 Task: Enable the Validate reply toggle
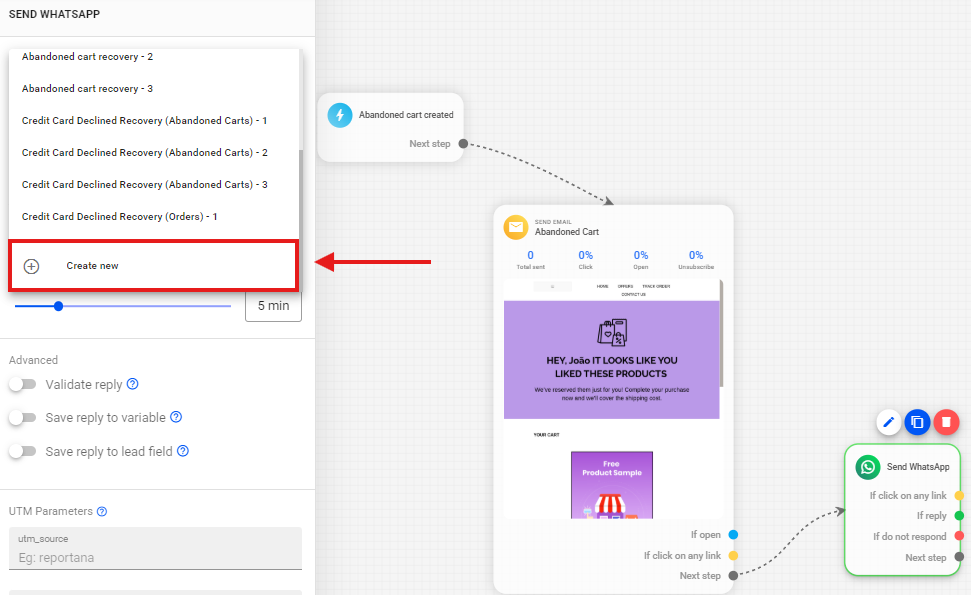tap(22, 384)
